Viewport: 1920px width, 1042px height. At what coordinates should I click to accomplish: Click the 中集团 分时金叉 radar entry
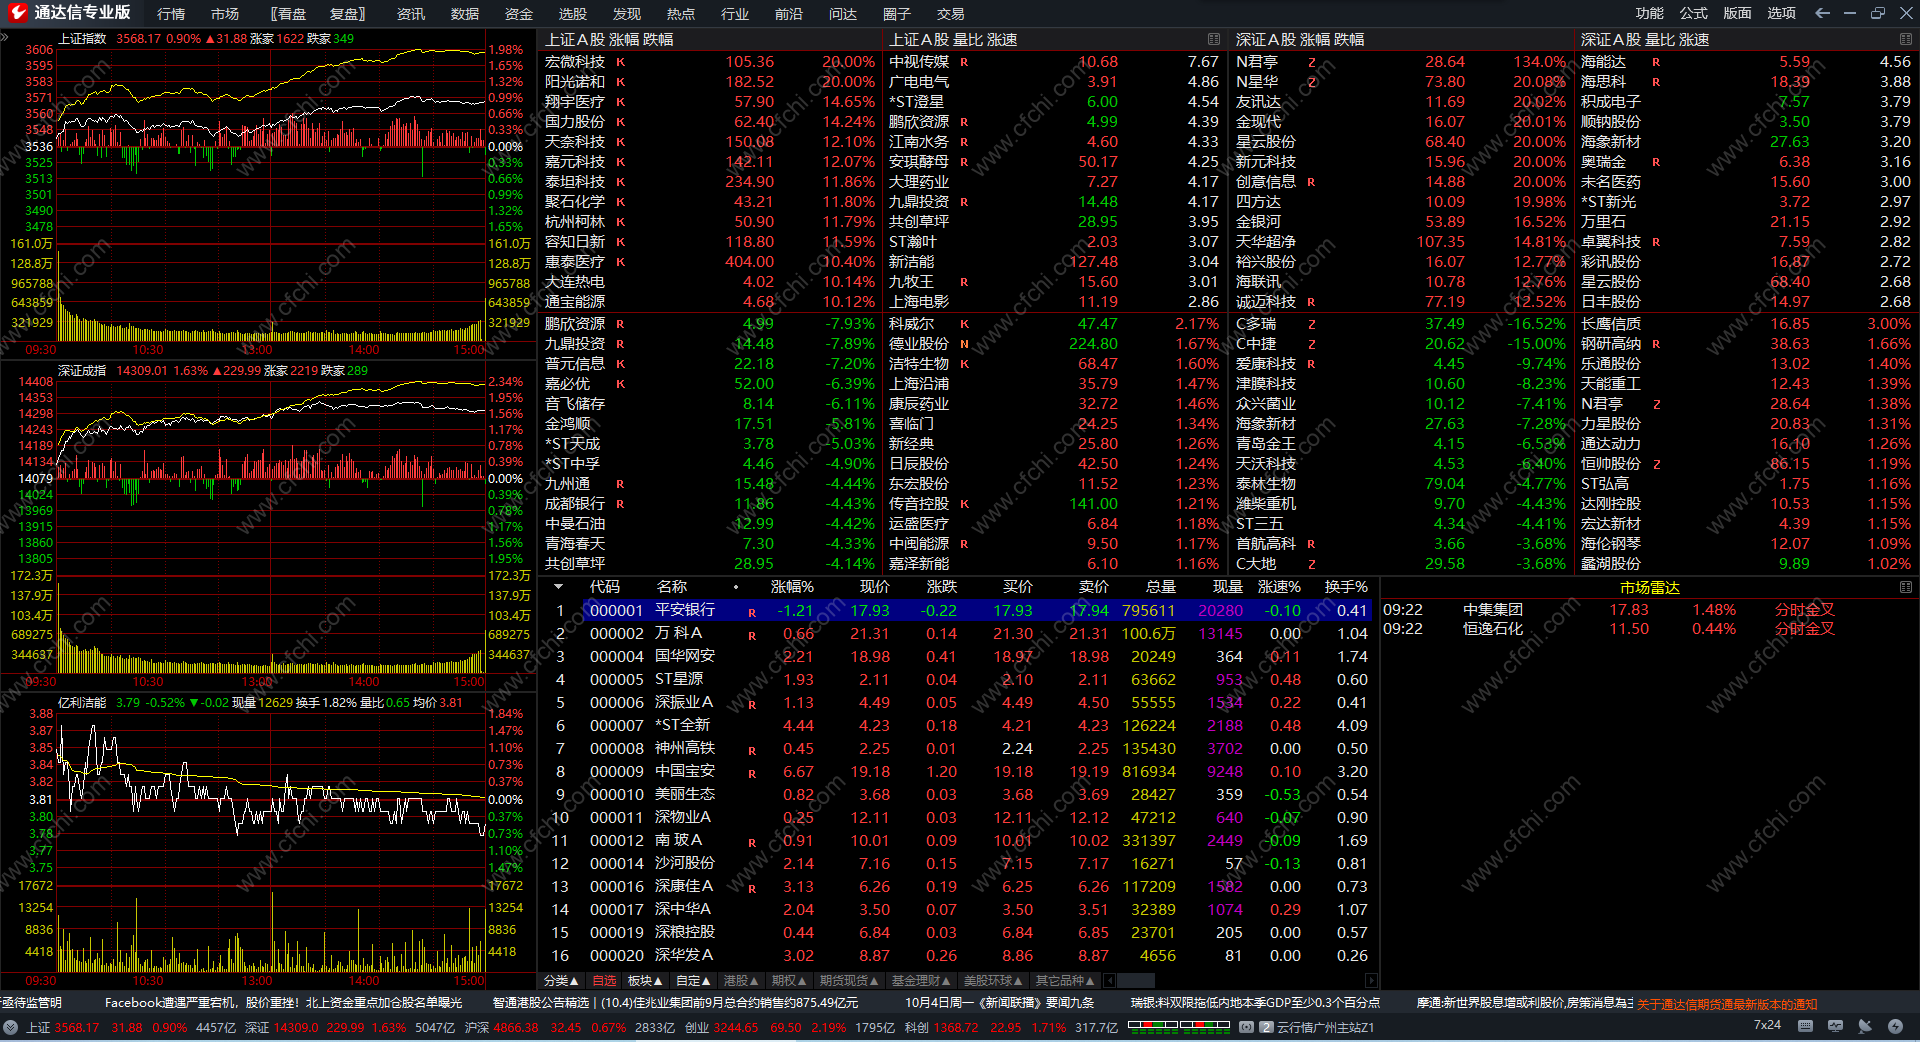(x=1610, y=609)
